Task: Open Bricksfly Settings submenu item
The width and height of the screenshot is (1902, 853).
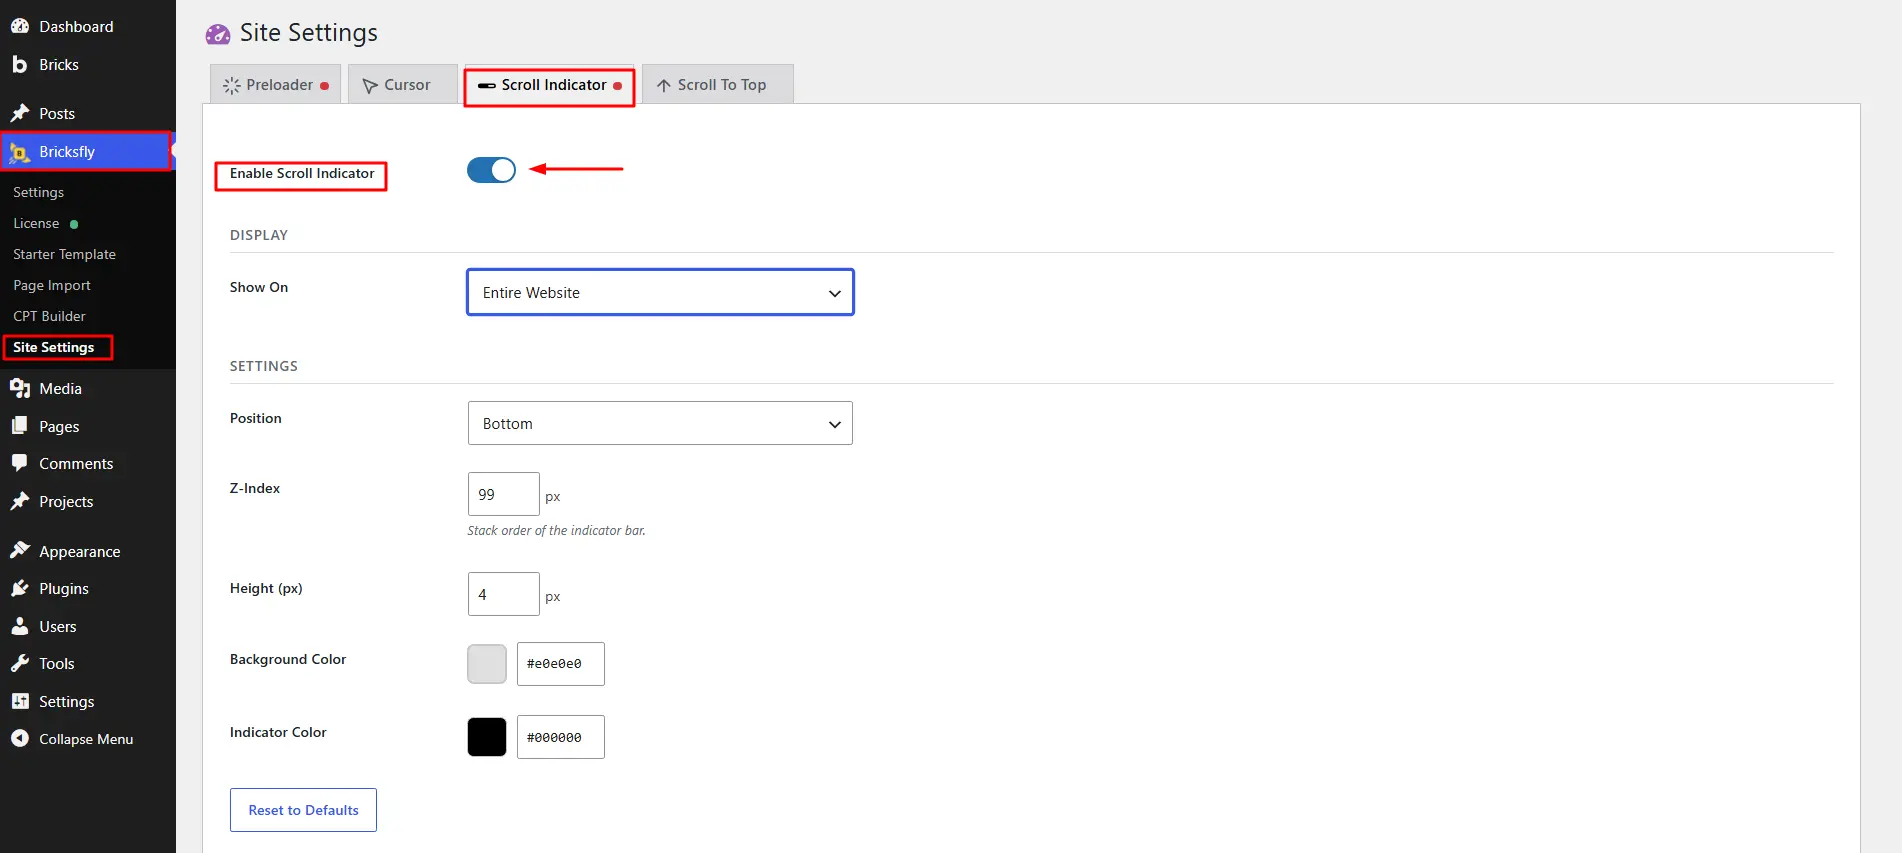Action: tap(38, 192)
